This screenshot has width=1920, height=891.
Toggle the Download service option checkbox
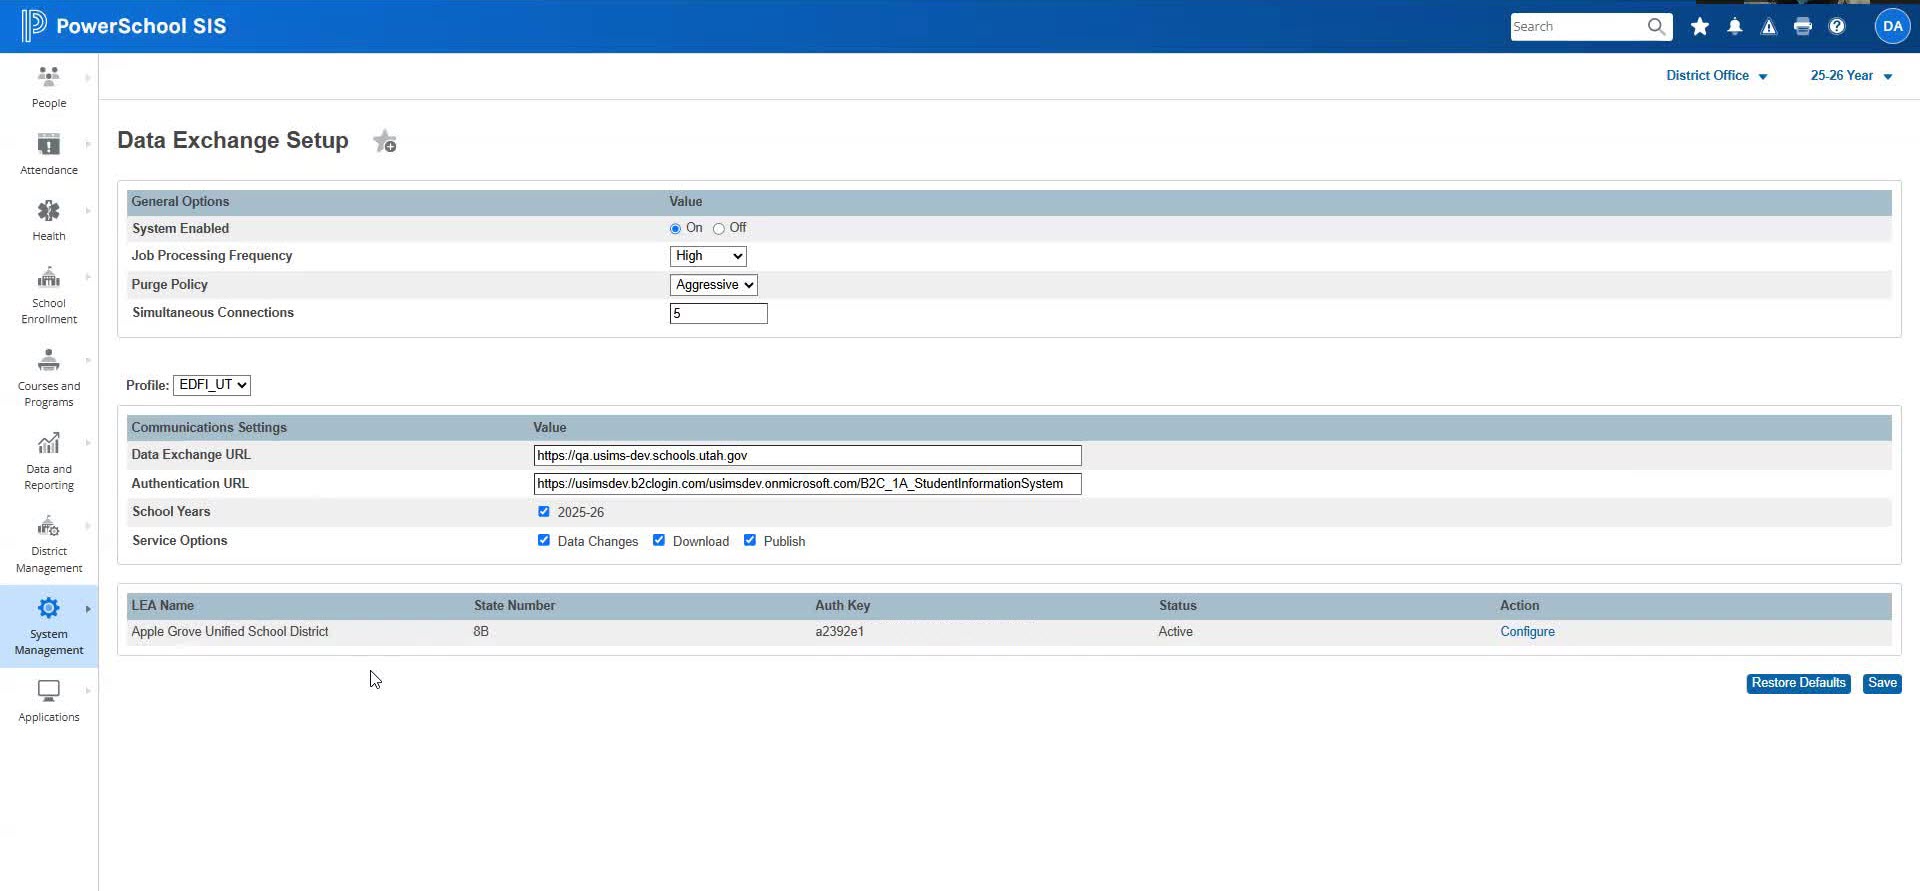pos(659,540)
